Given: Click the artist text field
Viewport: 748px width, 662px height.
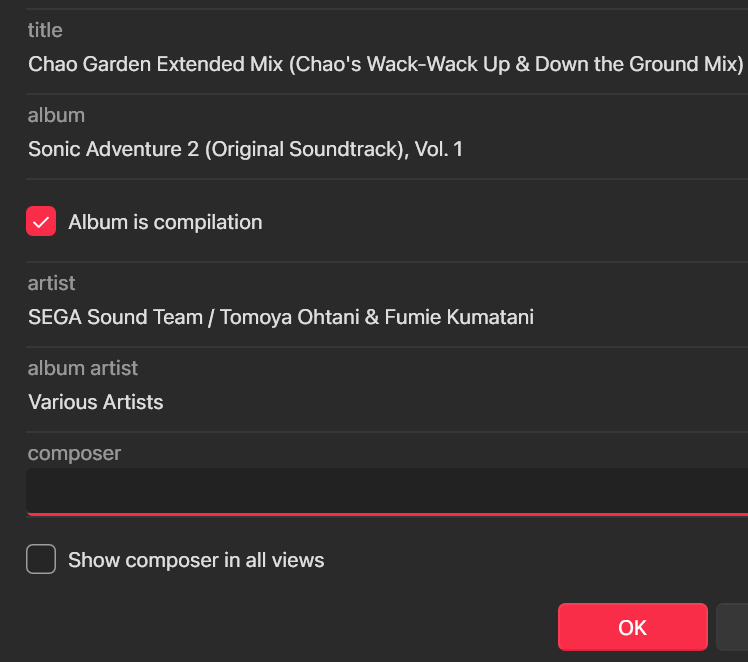Looking at the screenshot, I should coord(386,318).
